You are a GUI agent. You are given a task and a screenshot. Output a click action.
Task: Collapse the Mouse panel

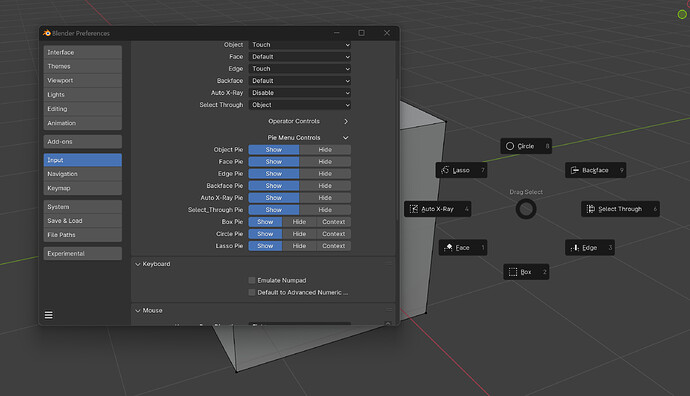click(x=138, y=311)
